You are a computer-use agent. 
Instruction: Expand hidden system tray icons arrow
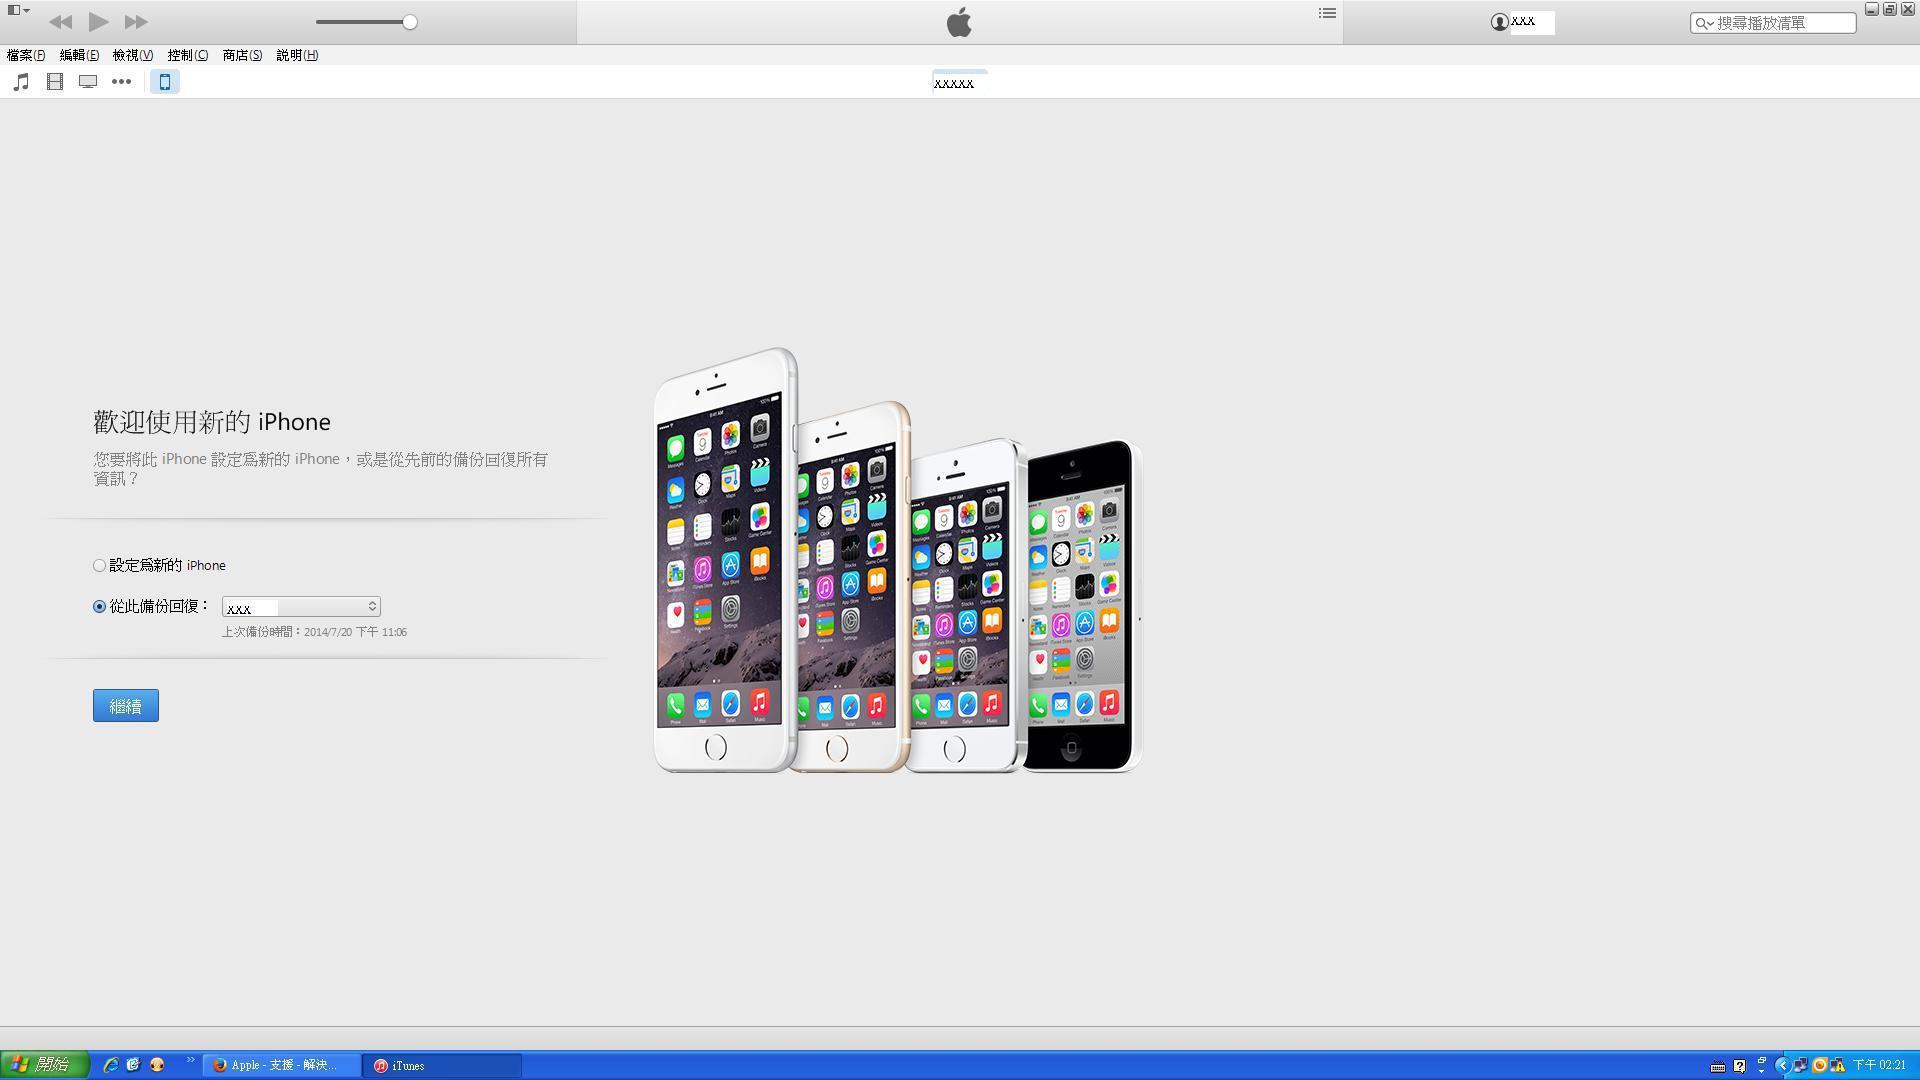tap(1782, 1066)
